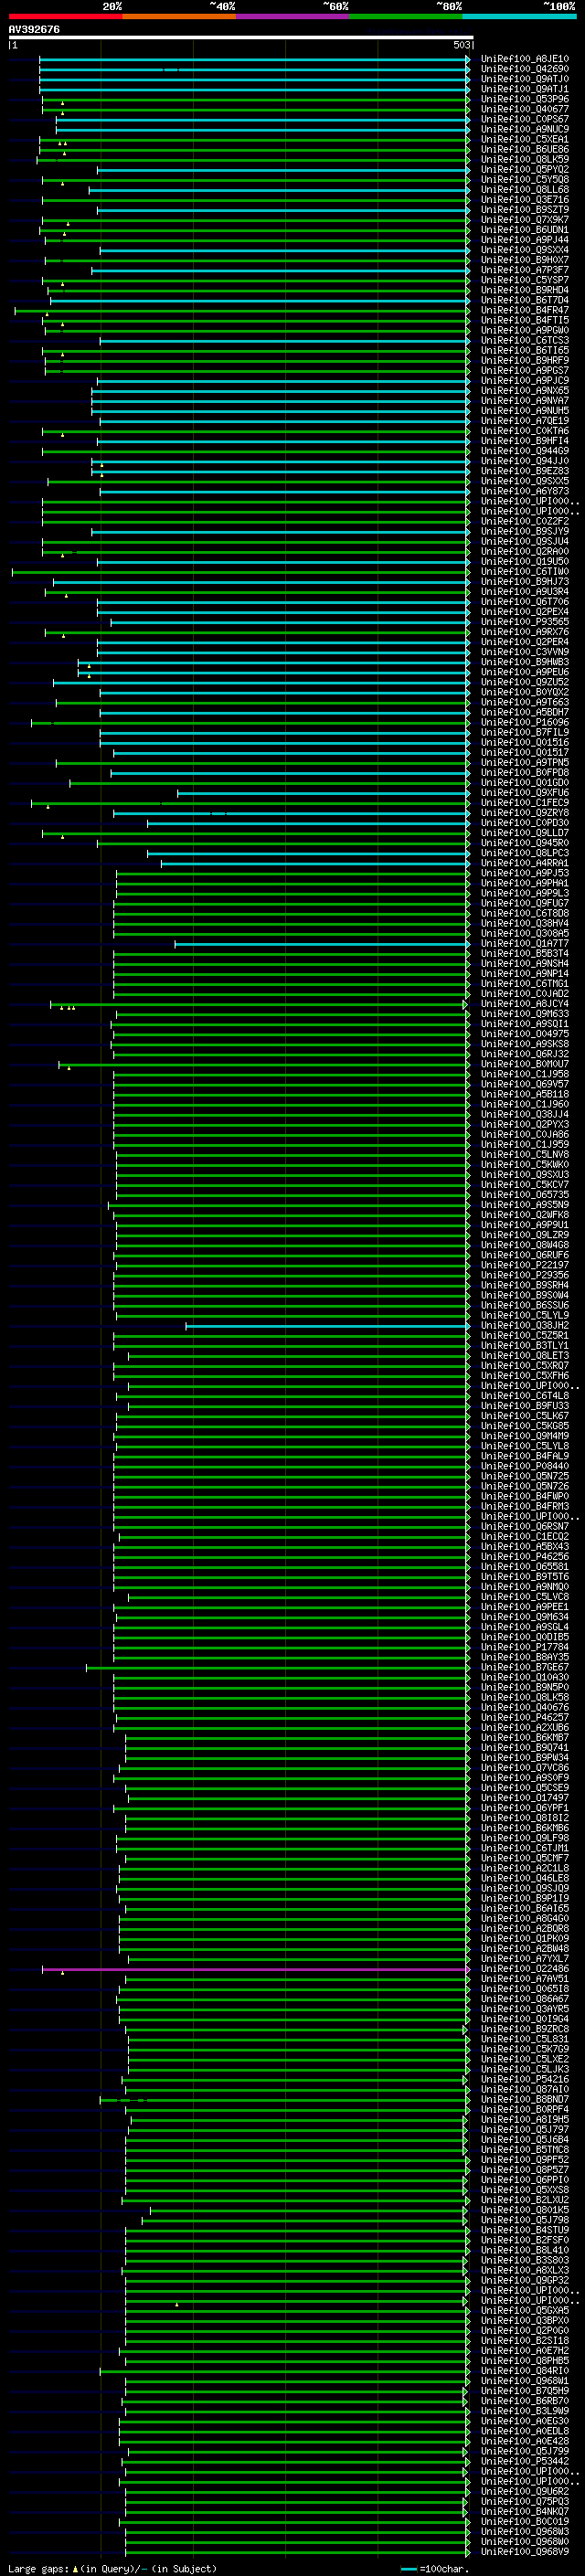Click hit label UniRef100_Q5PYQ2
585x2576 pixels.
(525, 170)
